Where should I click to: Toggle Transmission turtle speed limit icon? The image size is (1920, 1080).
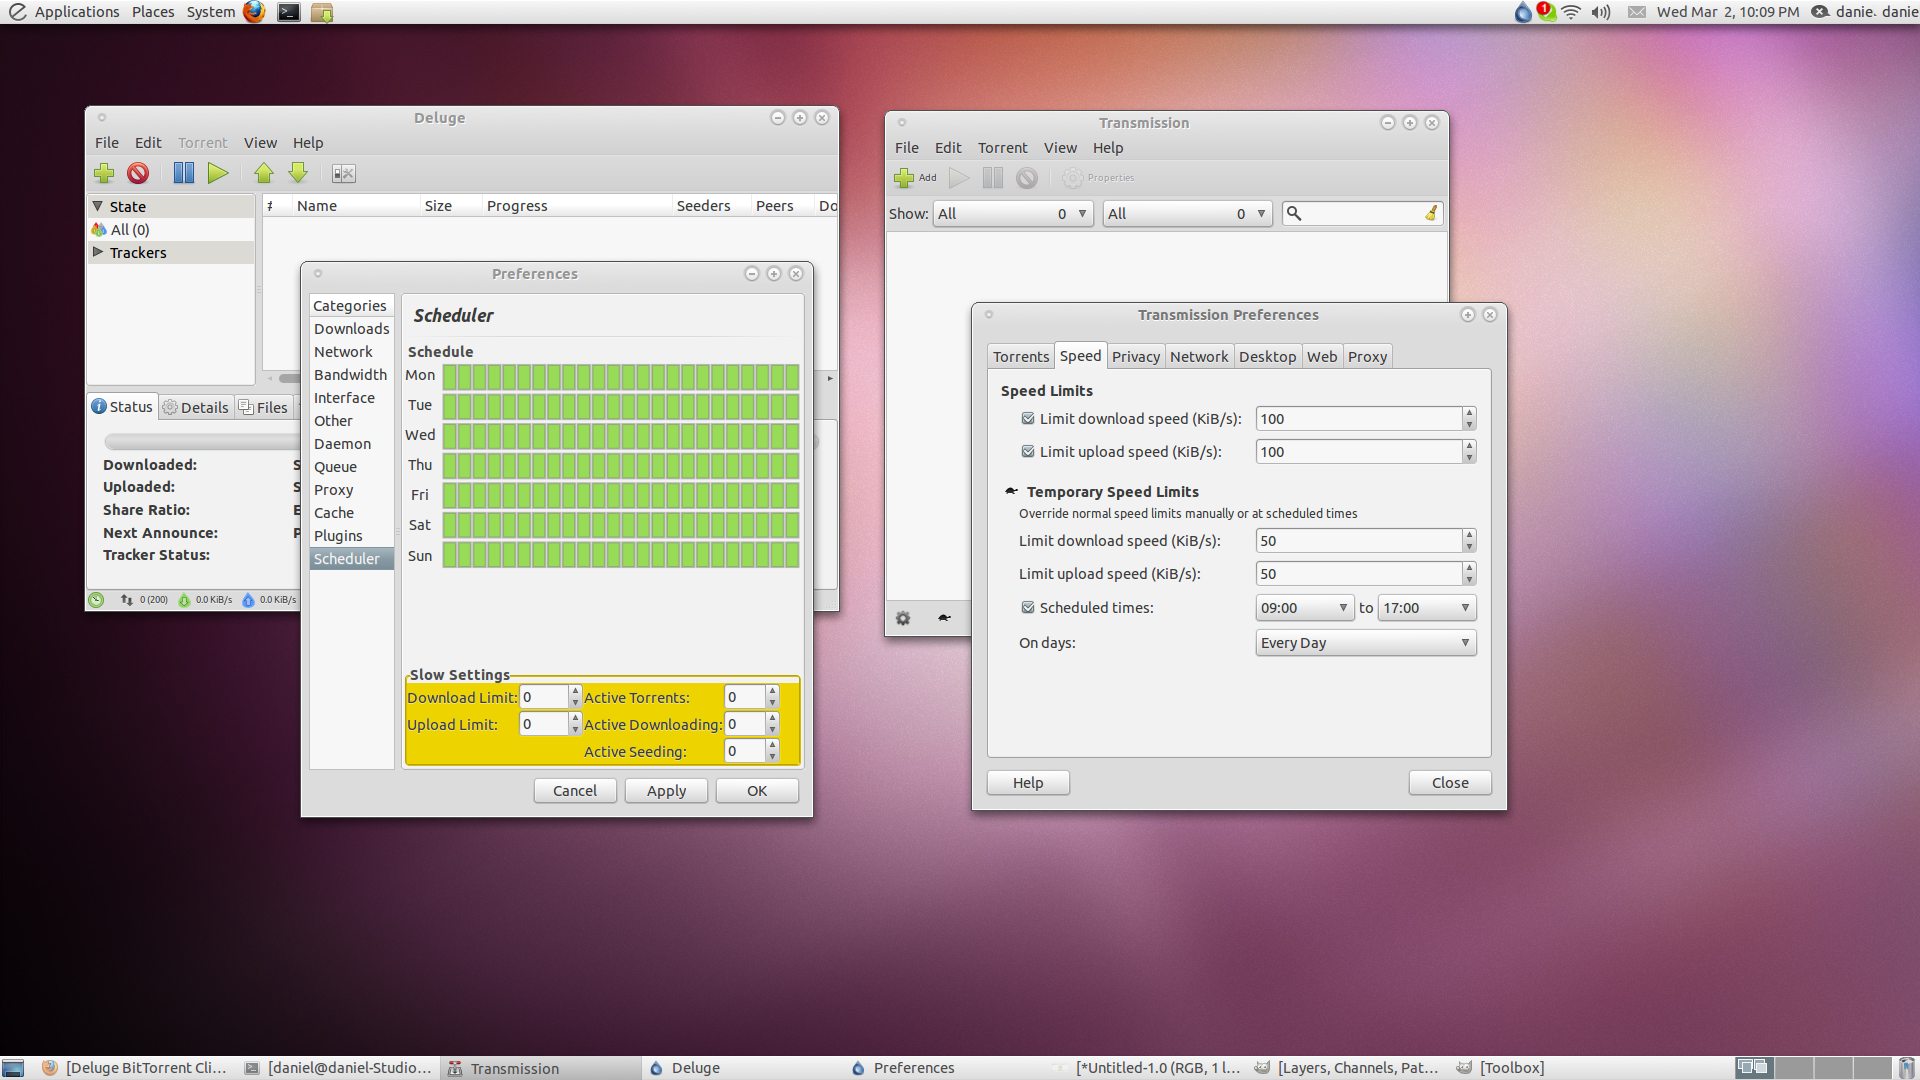[x=944, y=618]
